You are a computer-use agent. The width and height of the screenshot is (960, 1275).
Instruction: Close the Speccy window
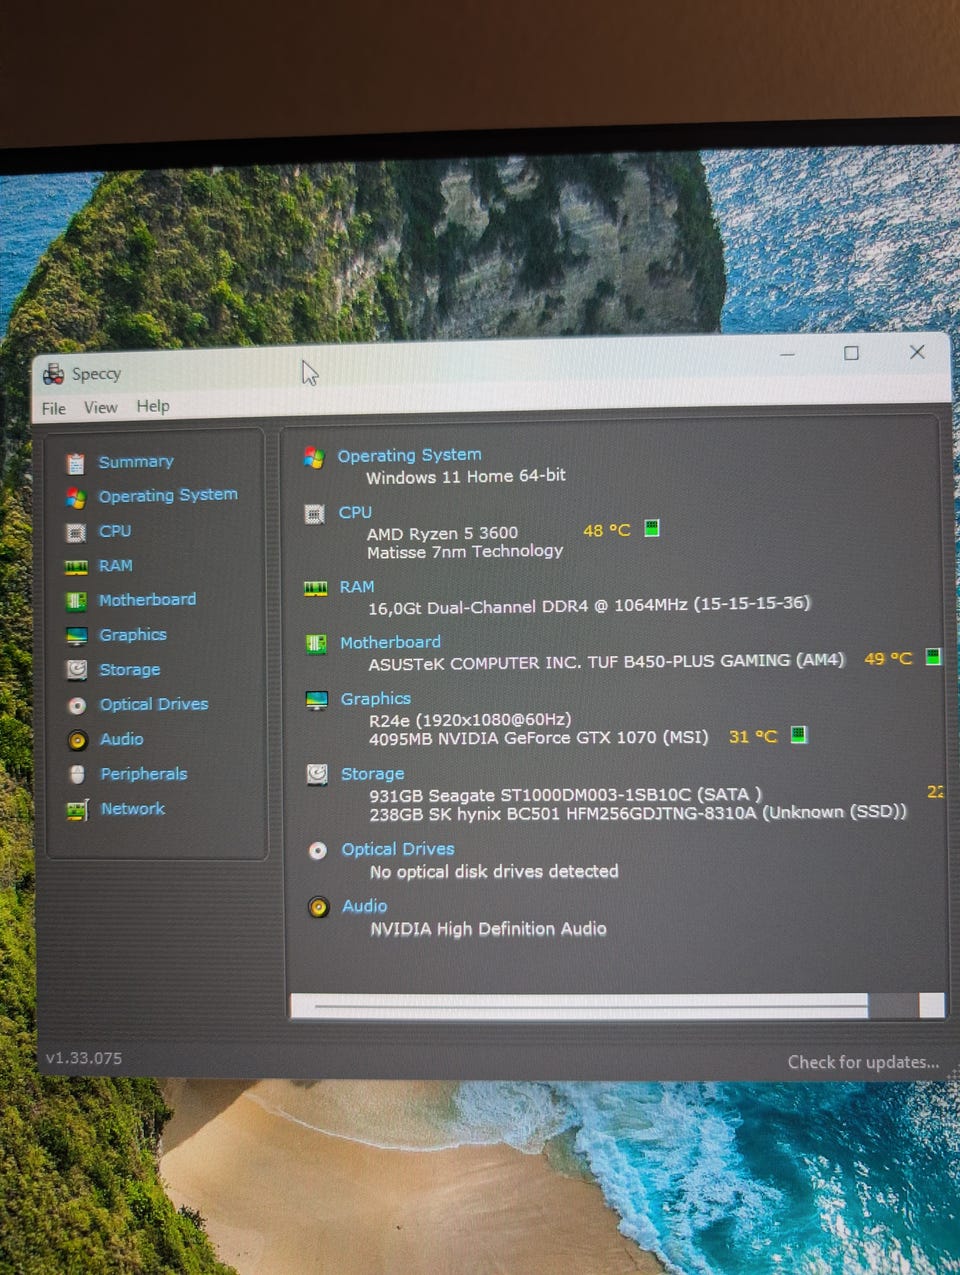917,352
